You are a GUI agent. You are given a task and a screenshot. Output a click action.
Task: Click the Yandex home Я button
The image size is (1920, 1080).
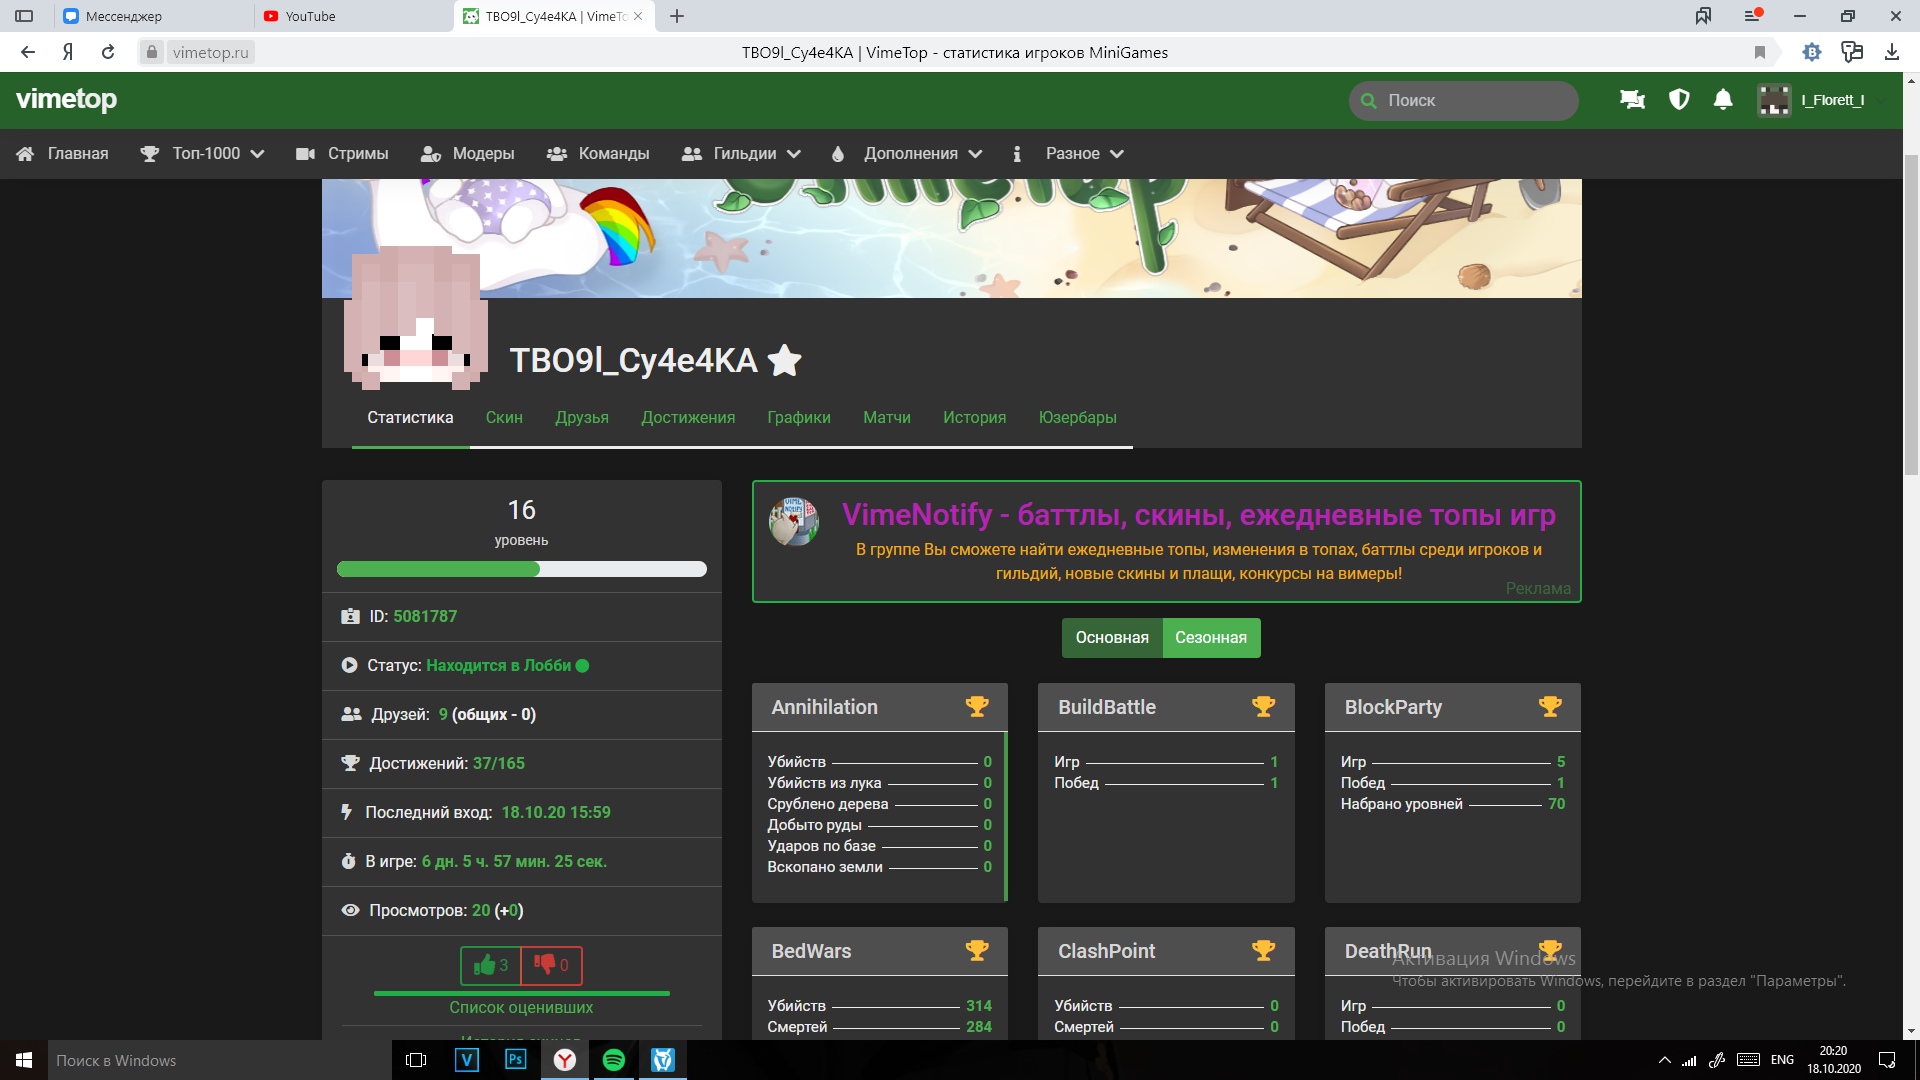68,52
